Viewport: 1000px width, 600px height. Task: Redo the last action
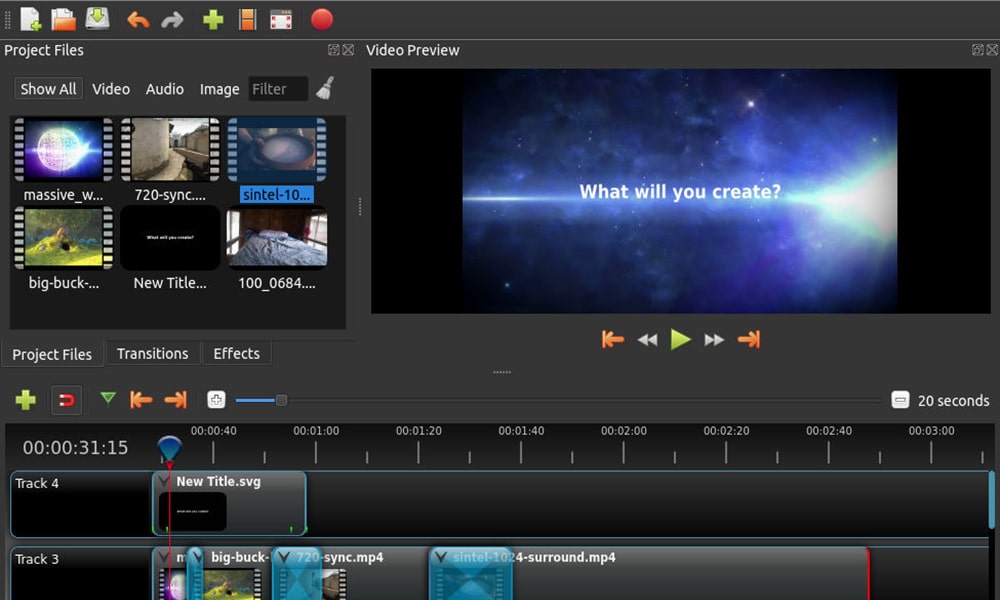pos(172,20)
